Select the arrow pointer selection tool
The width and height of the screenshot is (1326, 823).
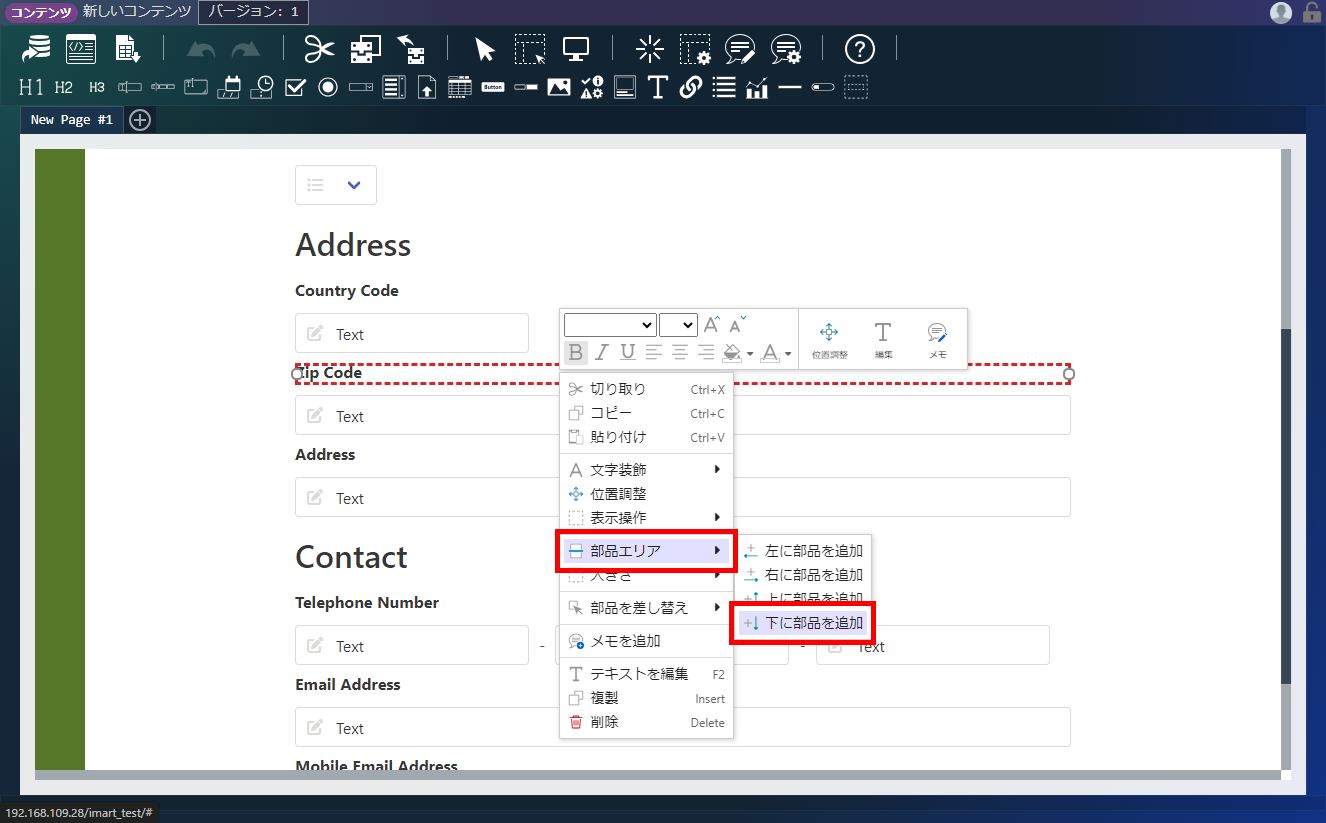(485, 48)
